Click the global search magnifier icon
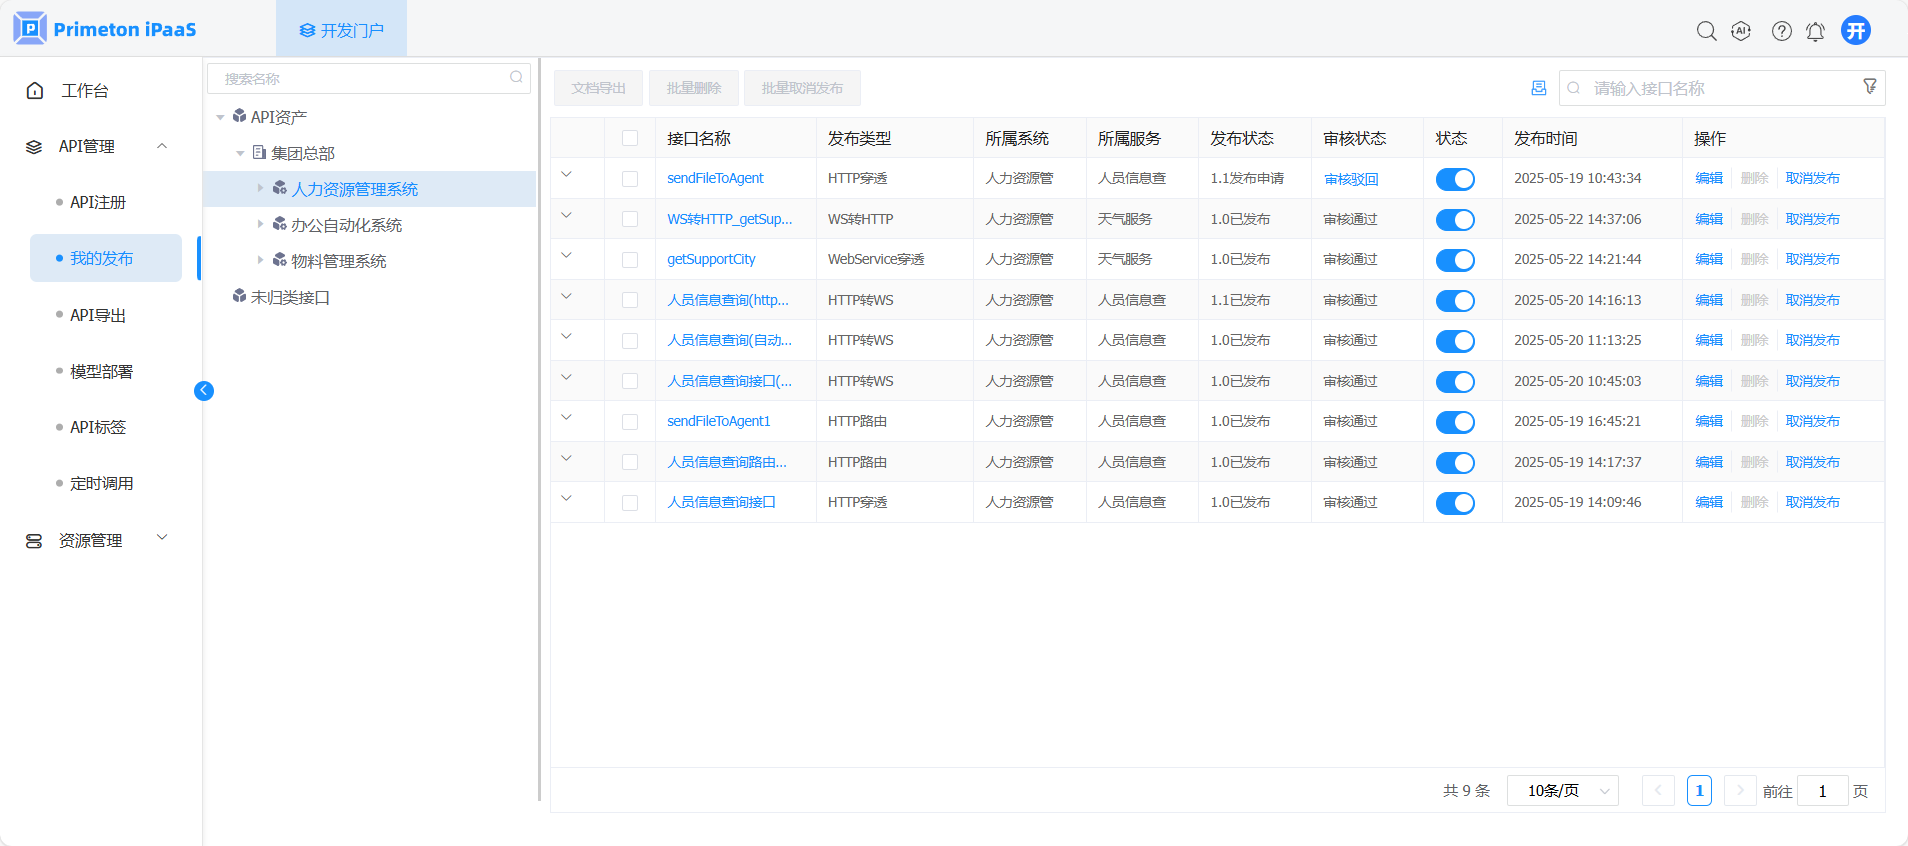 point(1706,31)
